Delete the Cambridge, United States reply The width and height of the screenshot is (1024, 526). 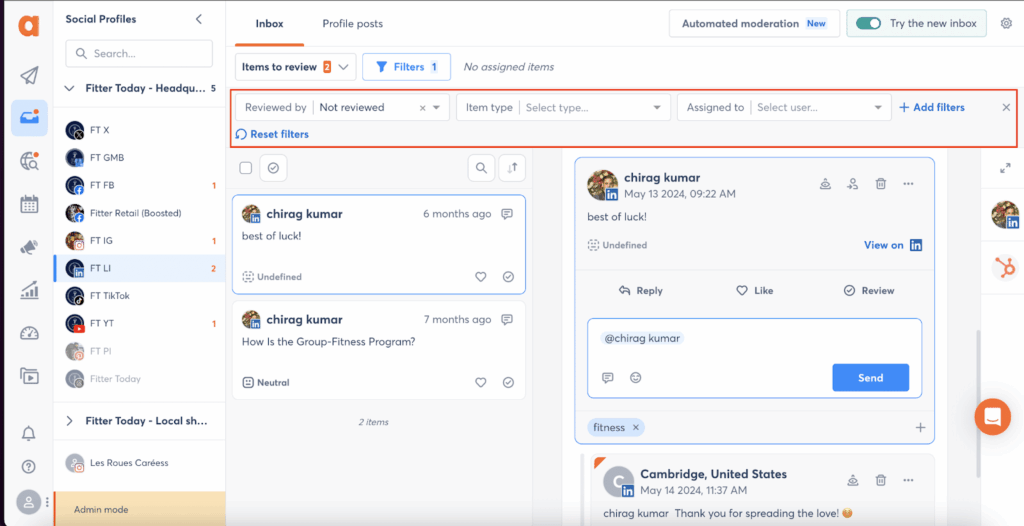pos(881,480)
